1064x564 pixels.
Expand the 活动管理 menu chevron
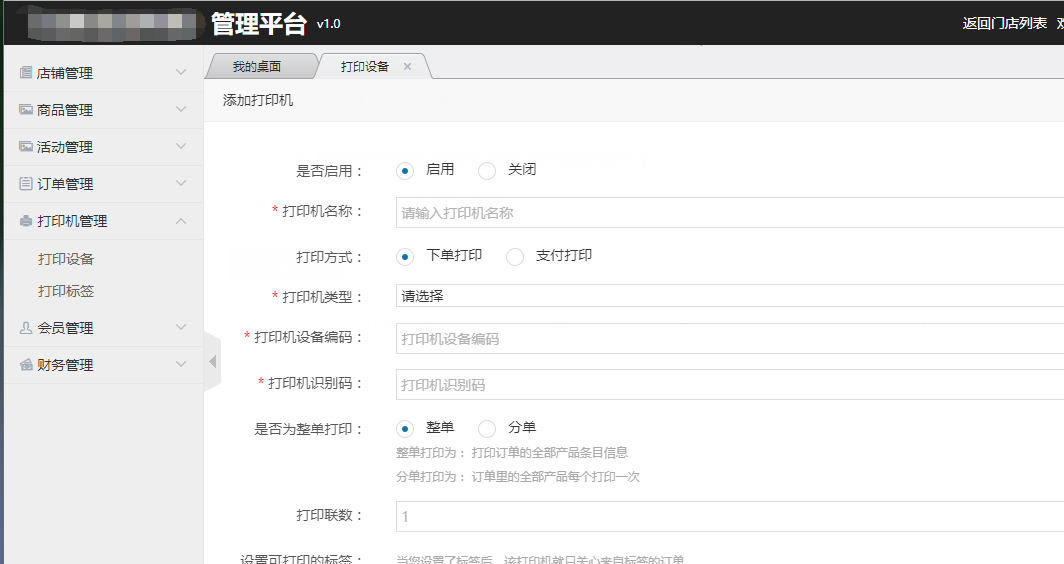point(180,146)
